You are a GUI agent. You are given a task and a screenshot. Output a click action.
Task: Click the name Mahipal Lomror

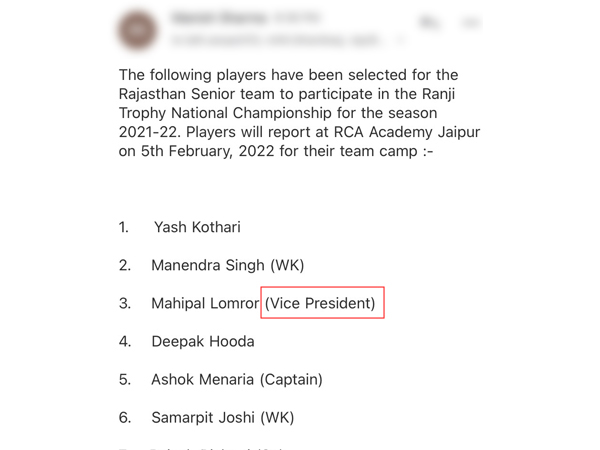point(204,303)
